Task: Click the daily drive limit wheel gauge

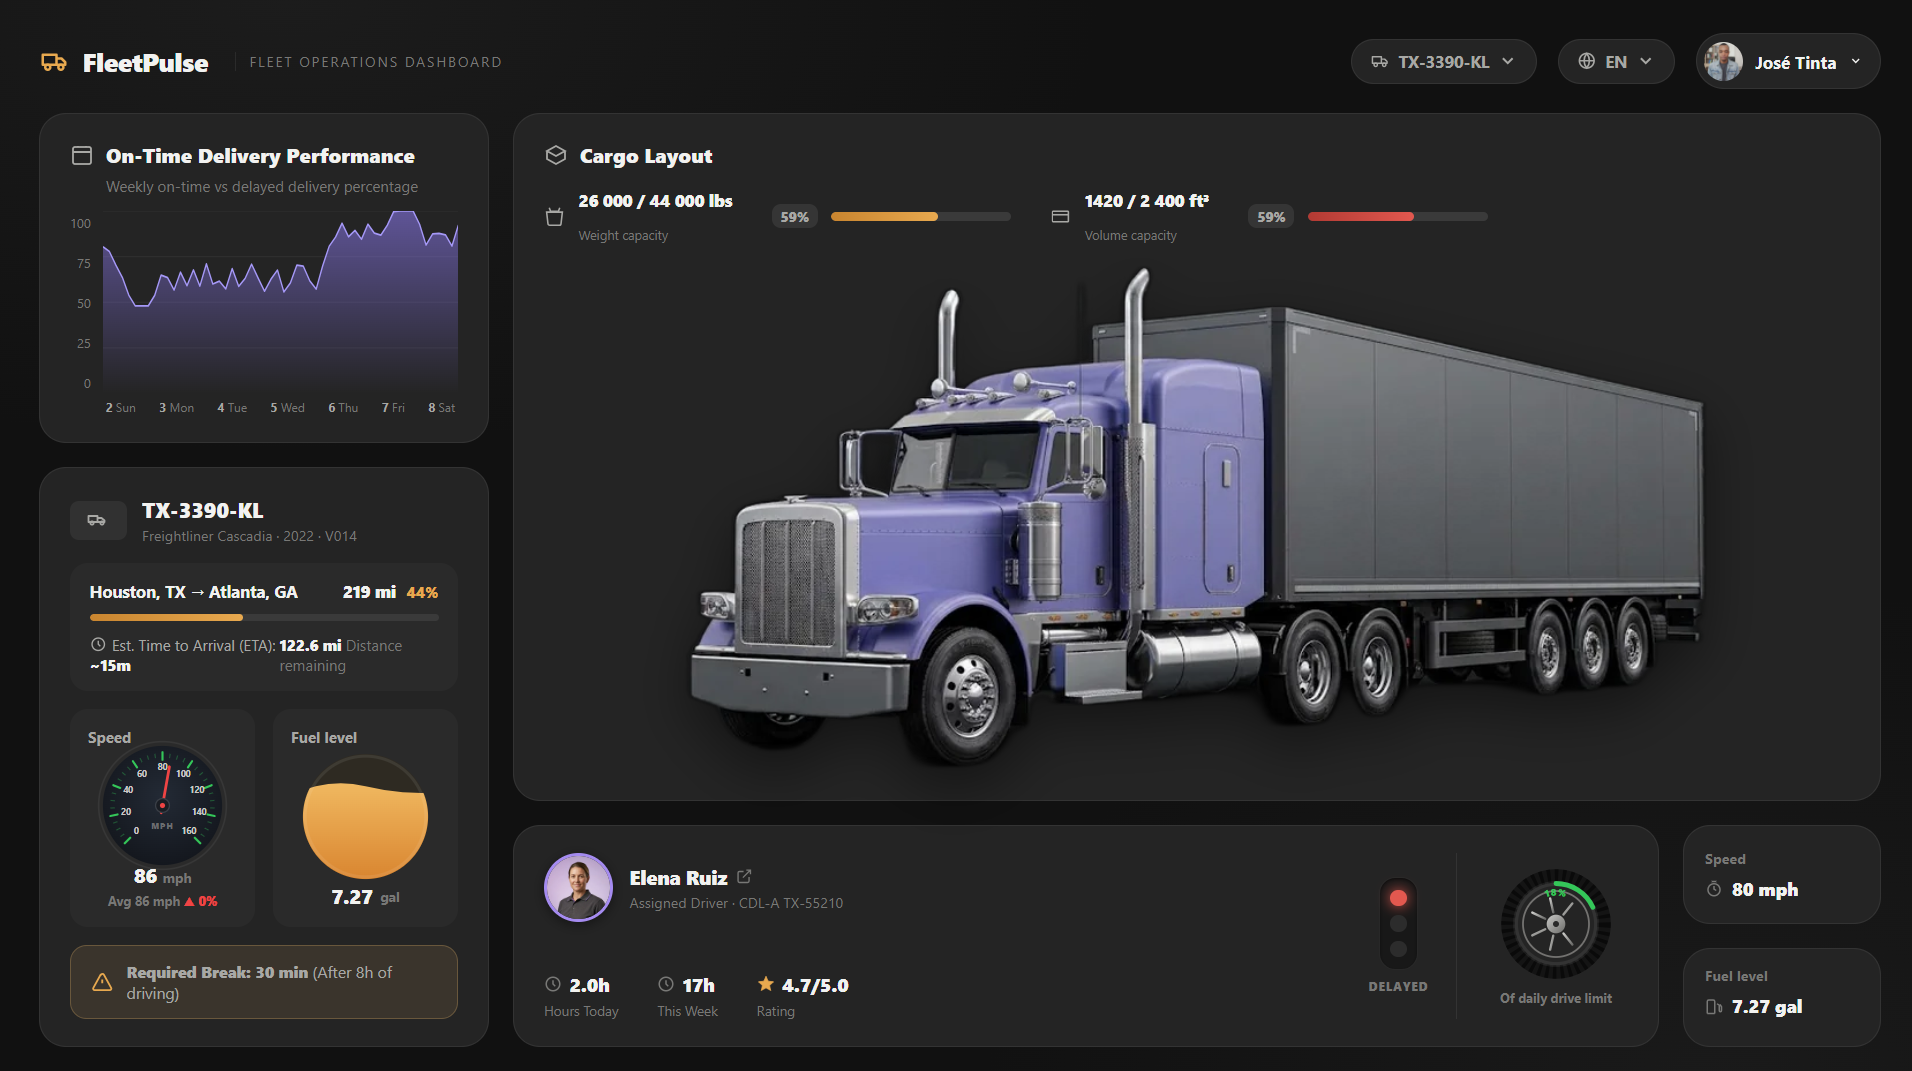Action: point(1555,923)
